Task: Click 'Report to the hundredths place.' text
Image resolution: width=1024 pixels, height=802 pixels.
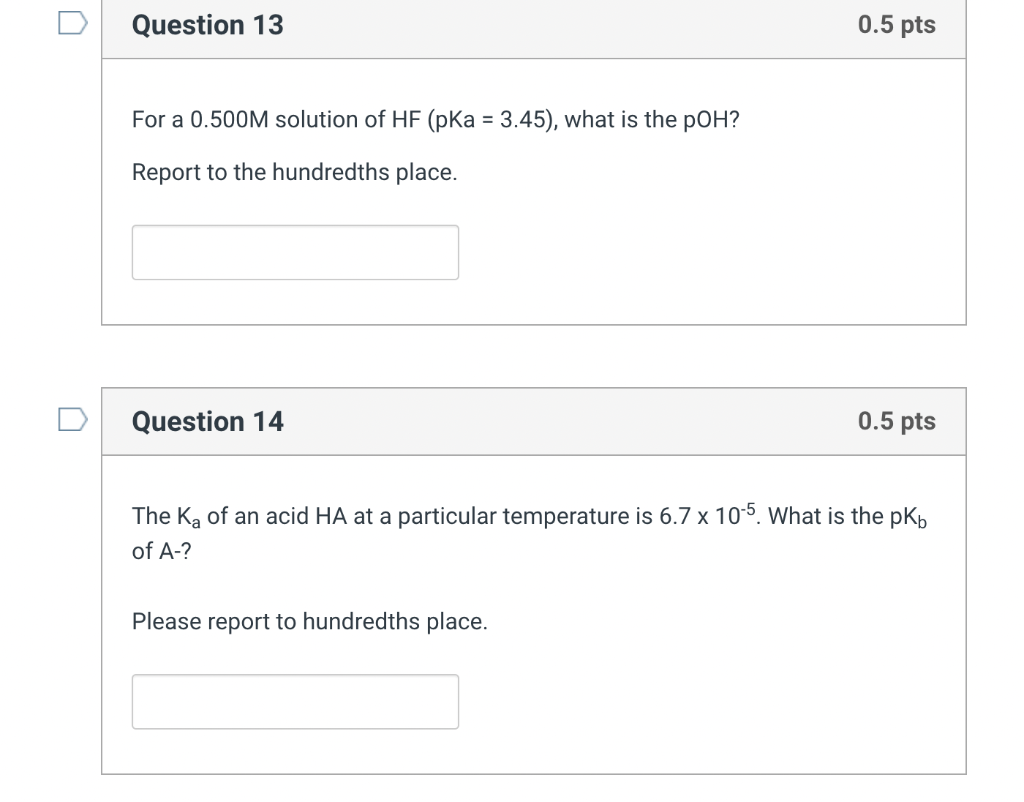Action: (295, 172)
